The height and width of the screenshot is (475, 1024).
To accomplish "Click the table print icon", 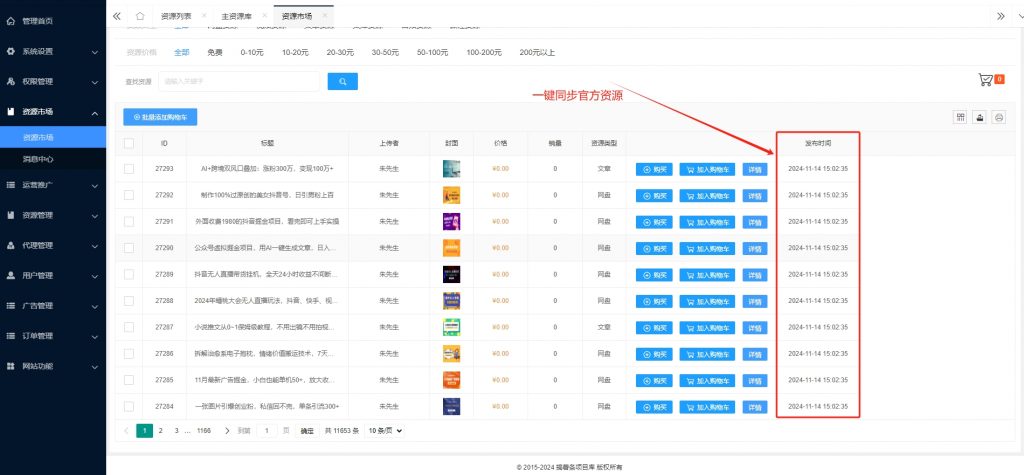I will [999, 117].
